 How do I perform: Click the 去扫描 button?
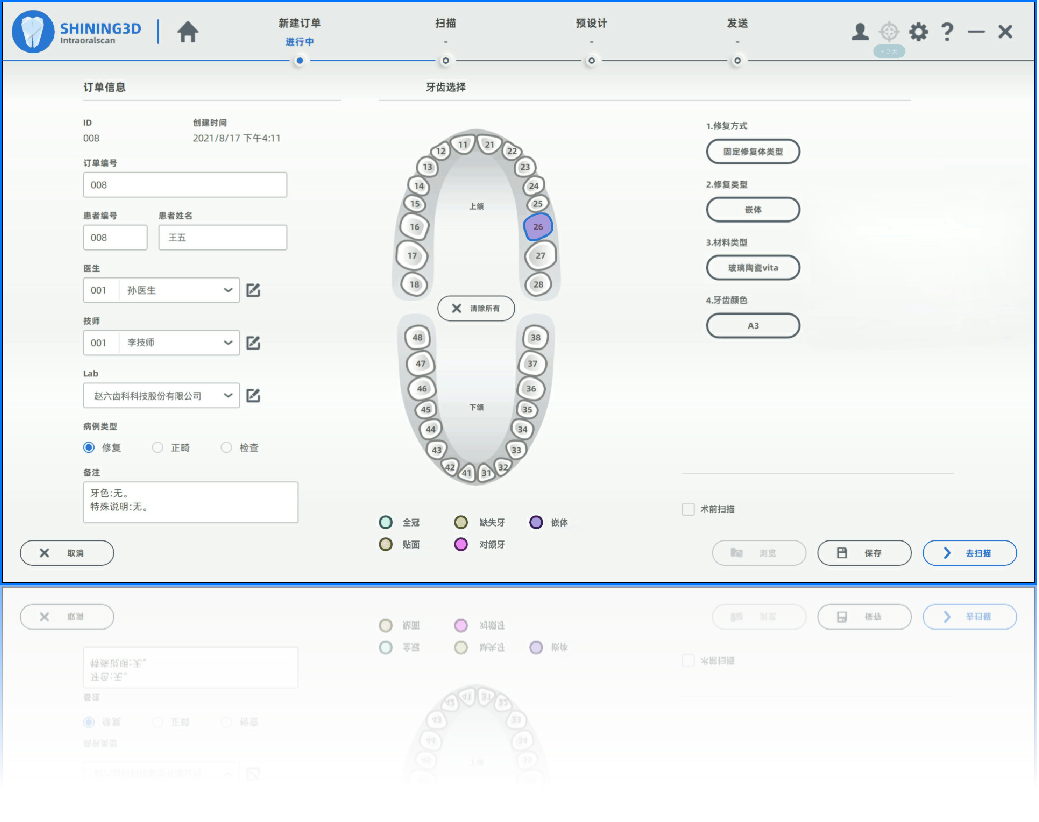969,553
